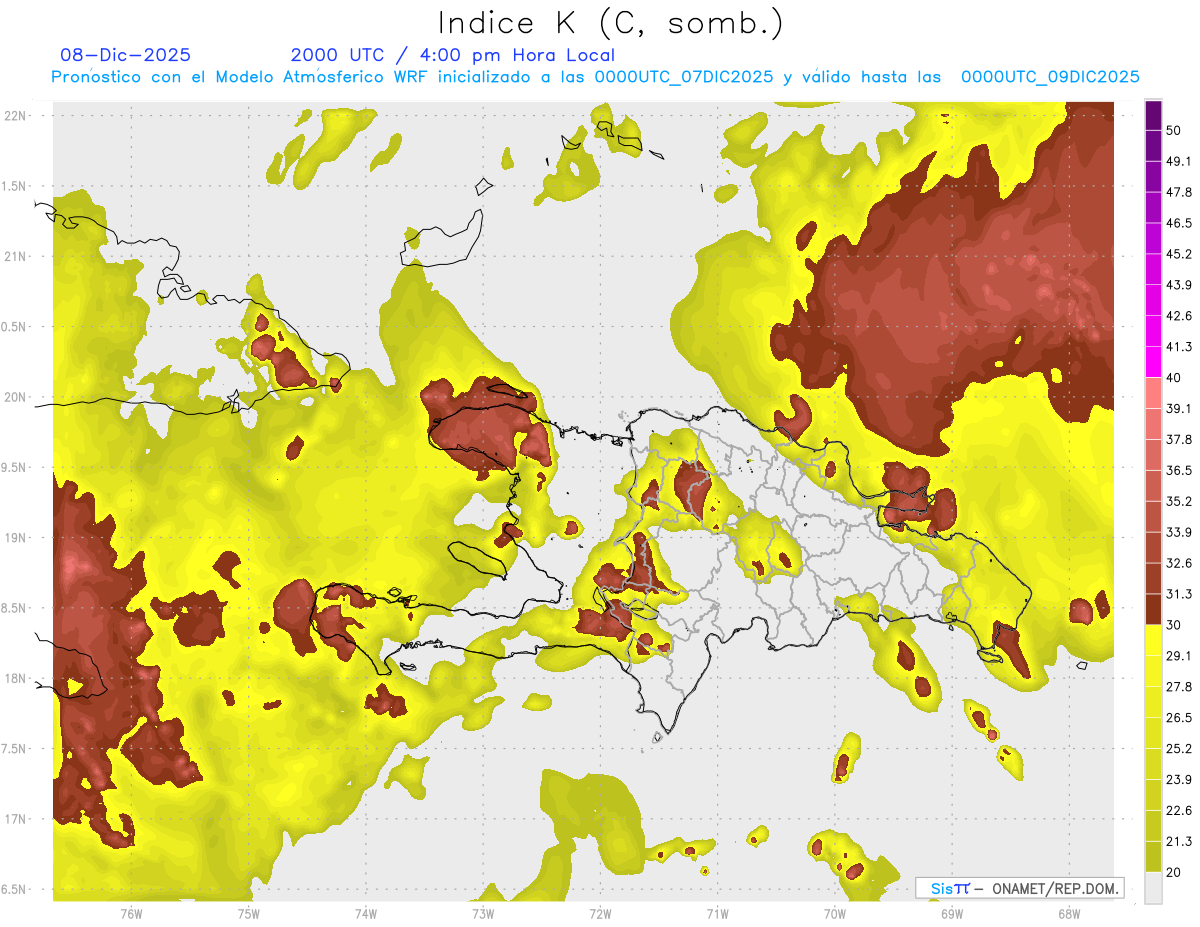Click the colorbar value "39.1"

click(1178, 408)
